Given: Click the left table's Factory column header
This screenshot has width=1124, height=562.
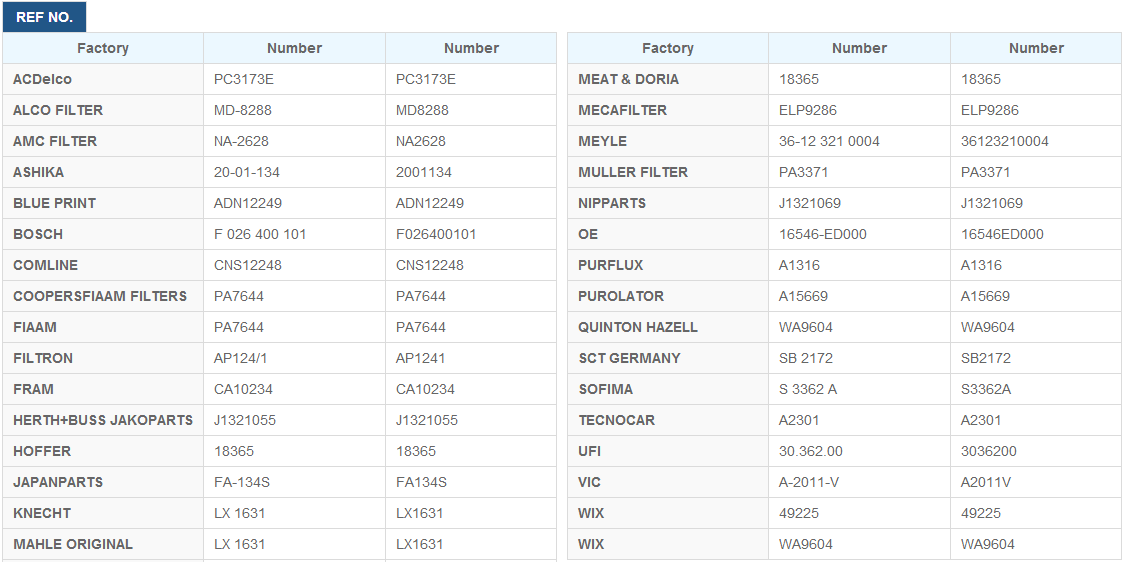Looking at the screenshot, I should pos(103,48).
